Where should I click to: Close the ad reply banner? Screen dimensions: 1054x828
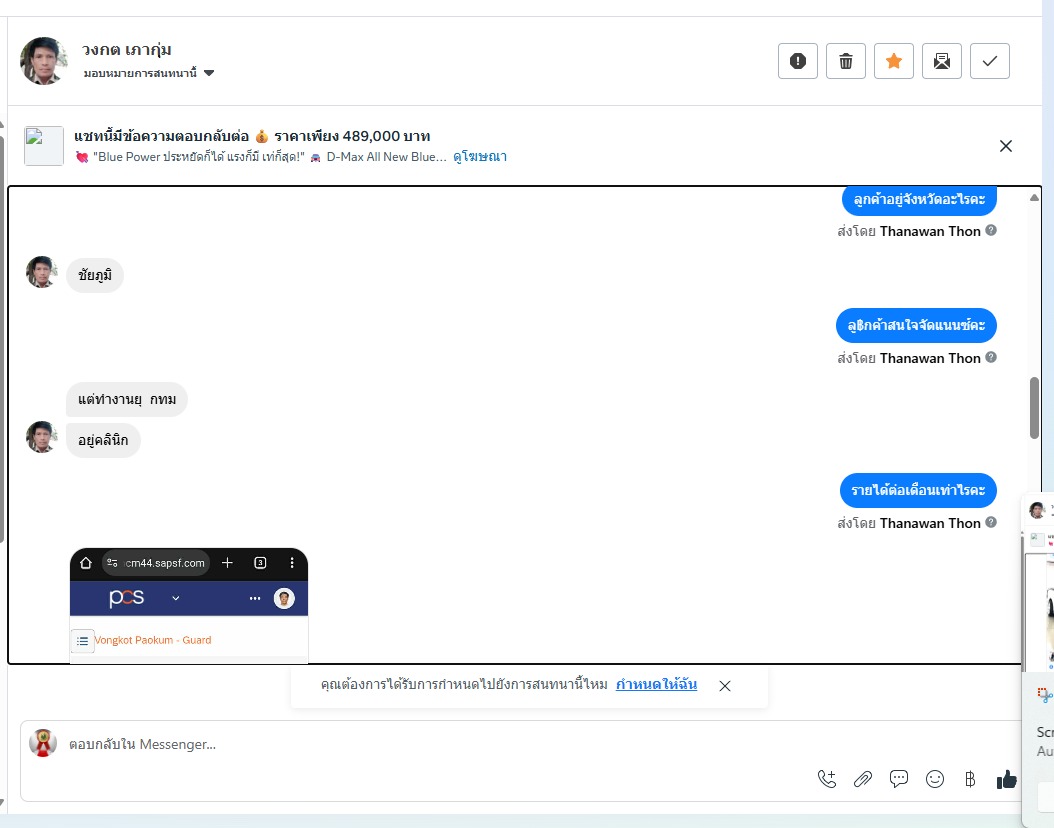(x=1006, y=146)
